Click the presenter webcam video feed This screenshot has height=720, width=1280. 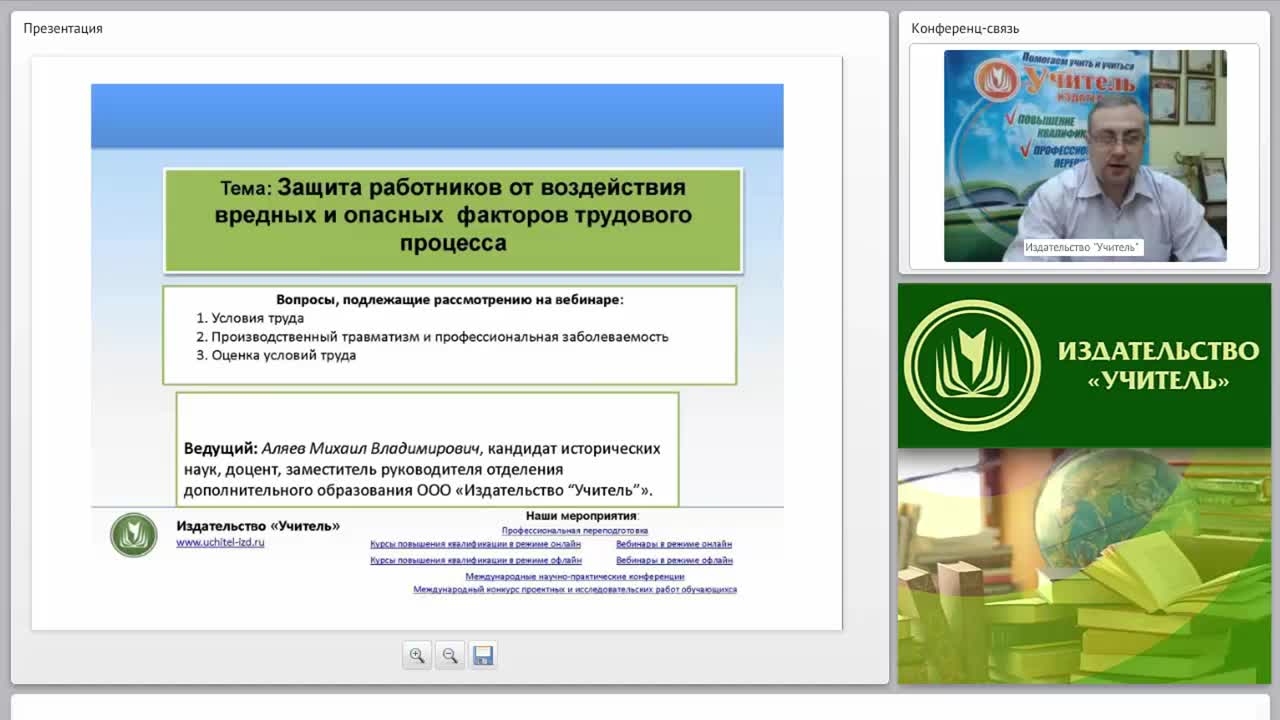(x=1085, y=156)
